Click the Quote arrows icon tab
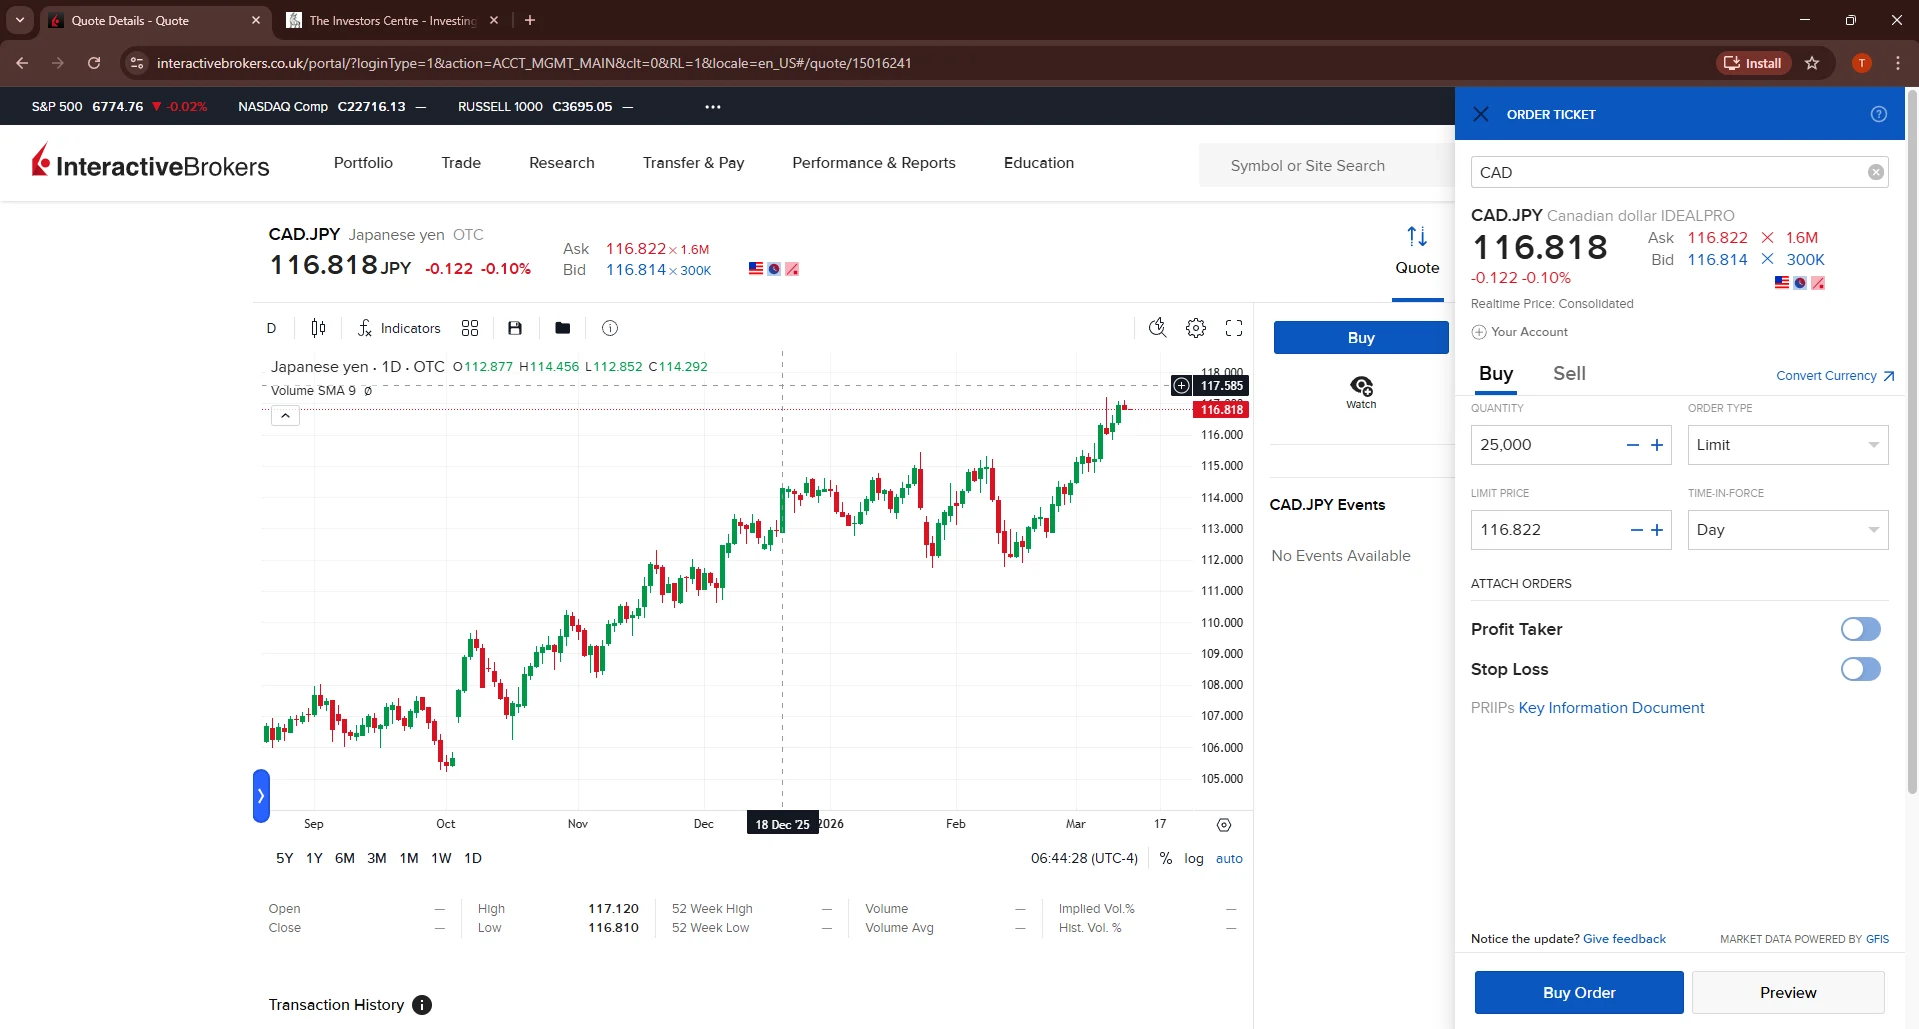The image size is (1919, 1029). tap(1417, 250)
